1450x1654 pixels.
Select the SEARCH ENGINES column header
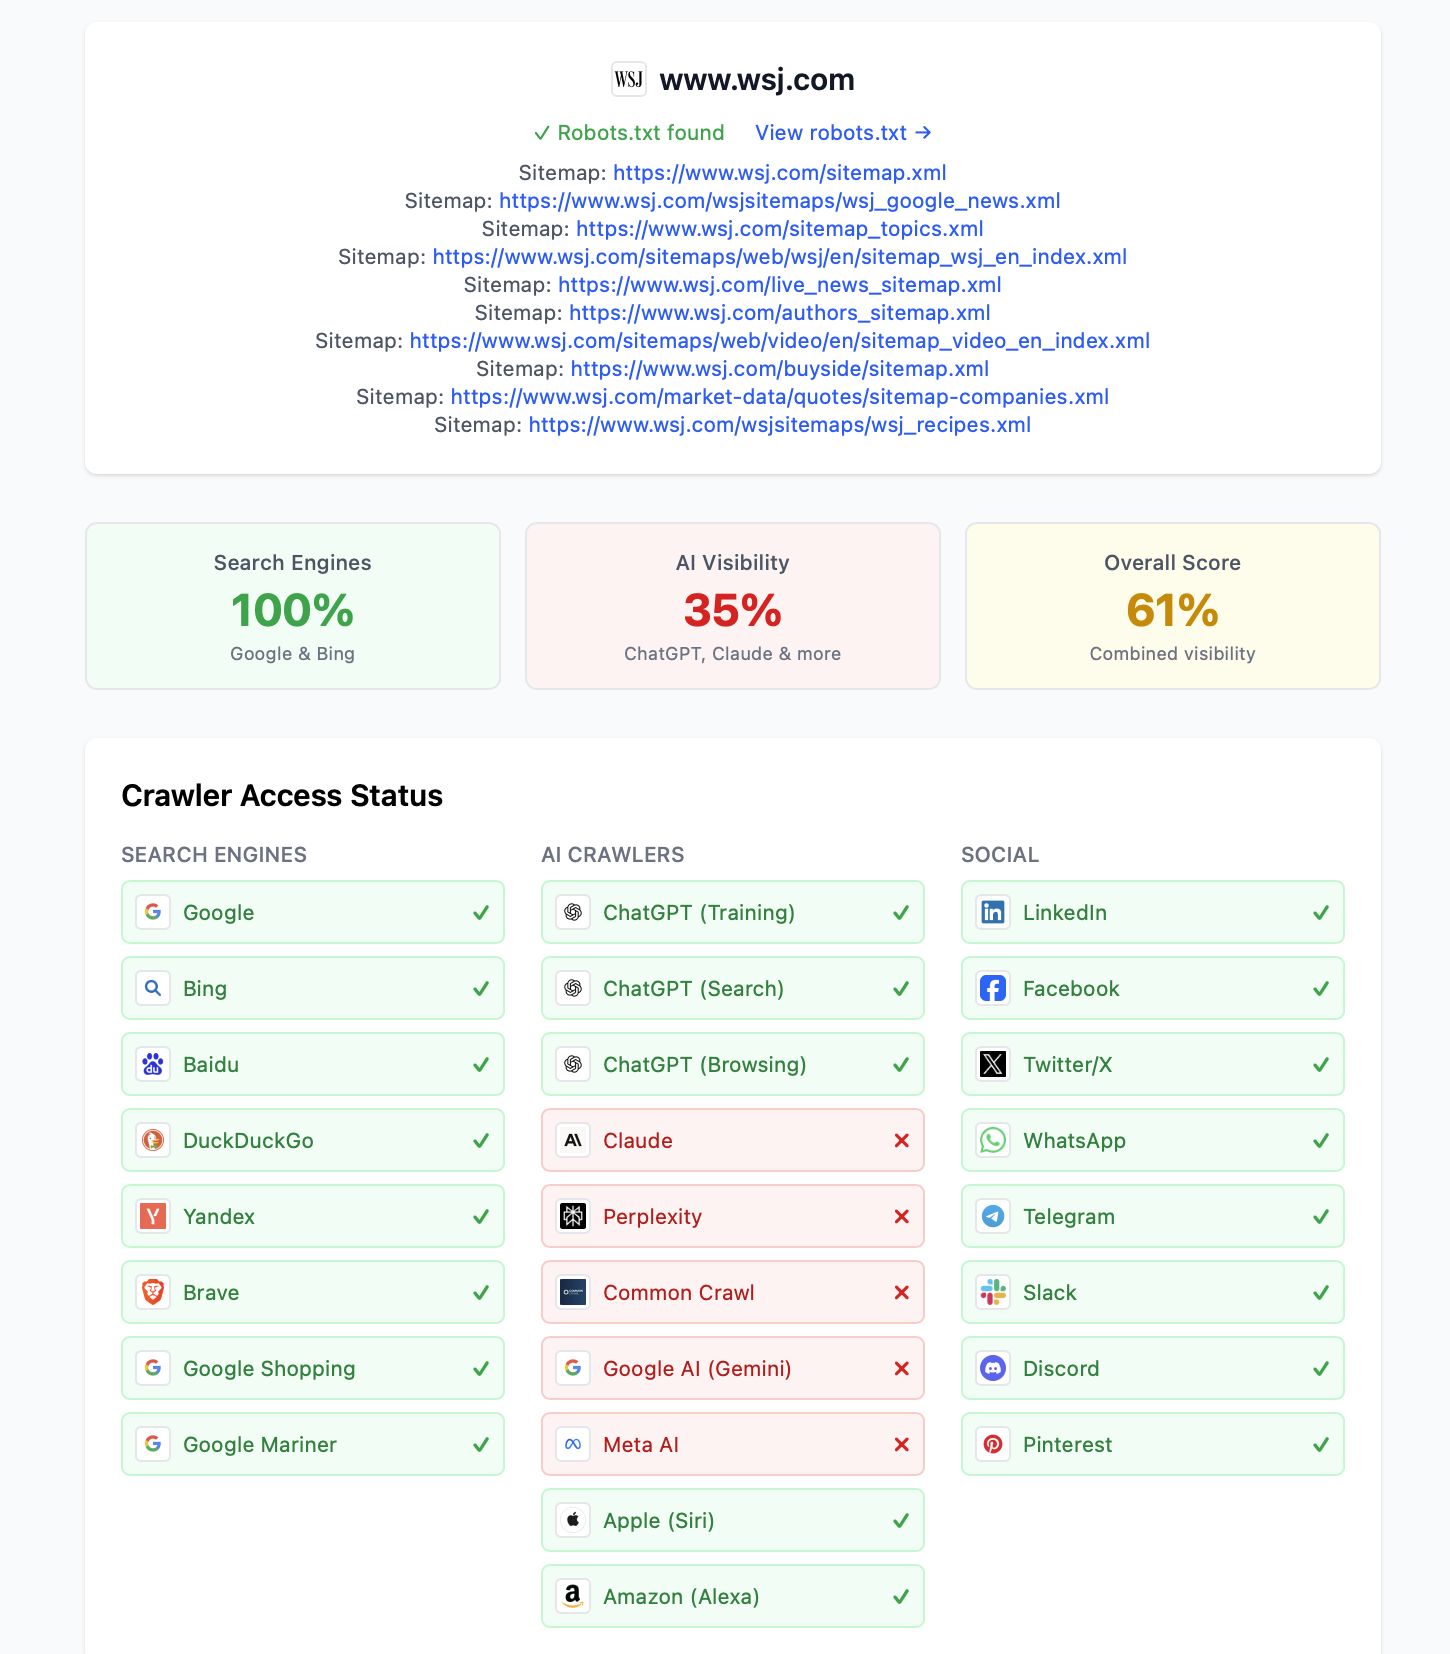click(x=213, y=854)
